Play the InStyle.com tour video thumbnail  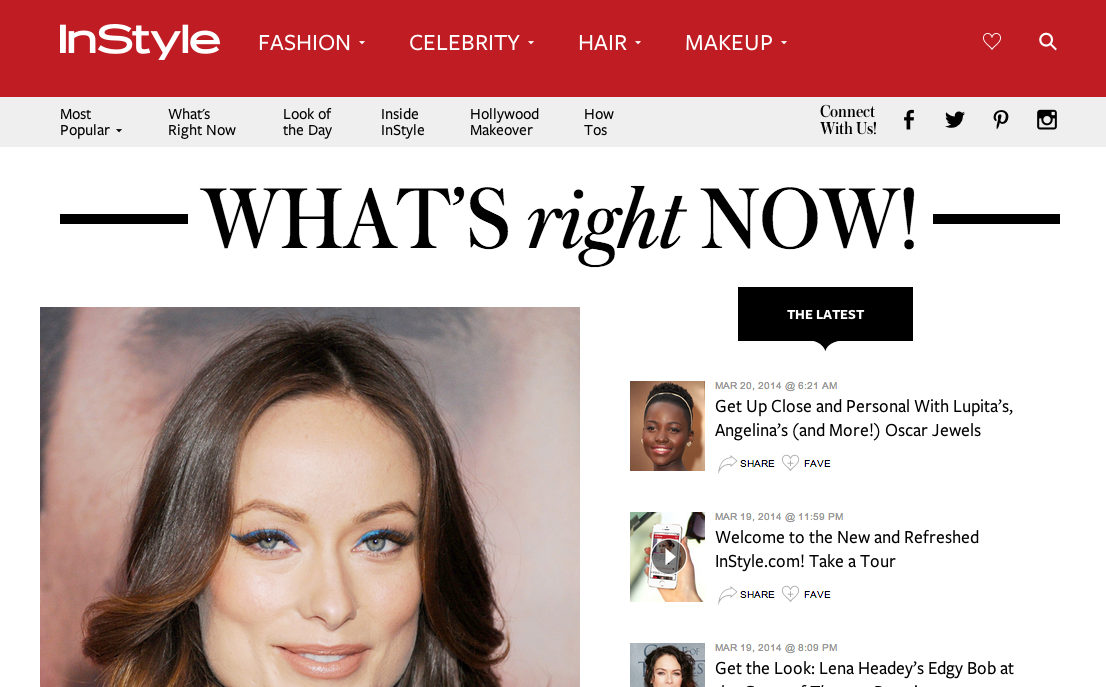pyautogui.click(x=667, y=557)
